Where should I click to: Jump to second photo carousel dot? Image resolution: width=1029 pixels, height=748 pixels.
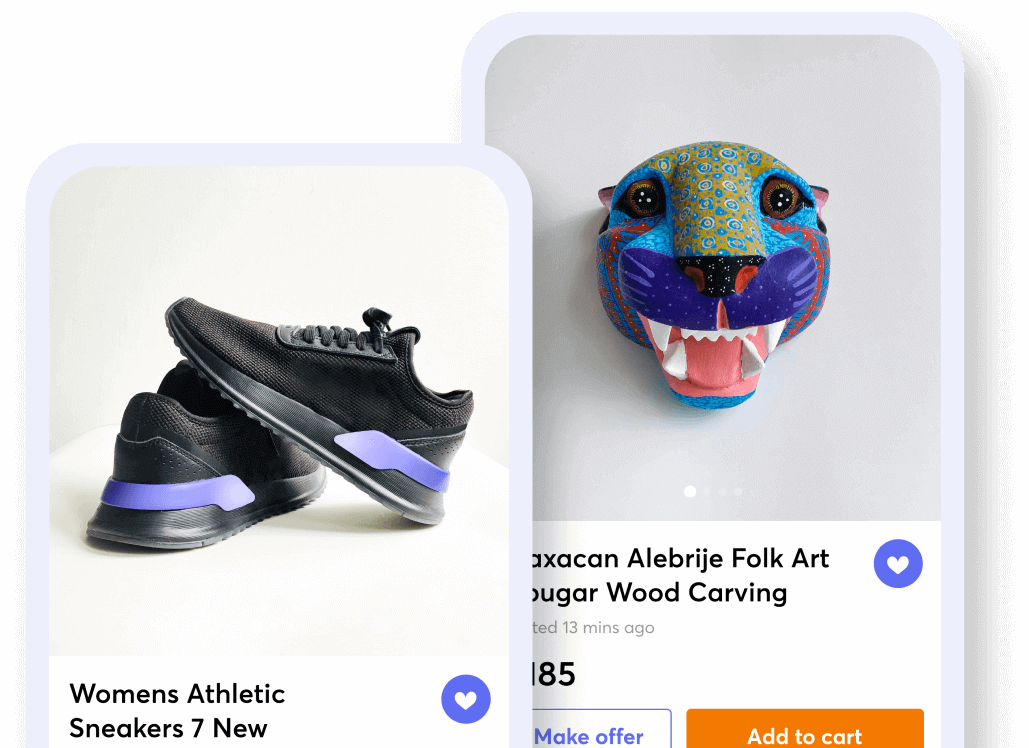click(707, 492)
